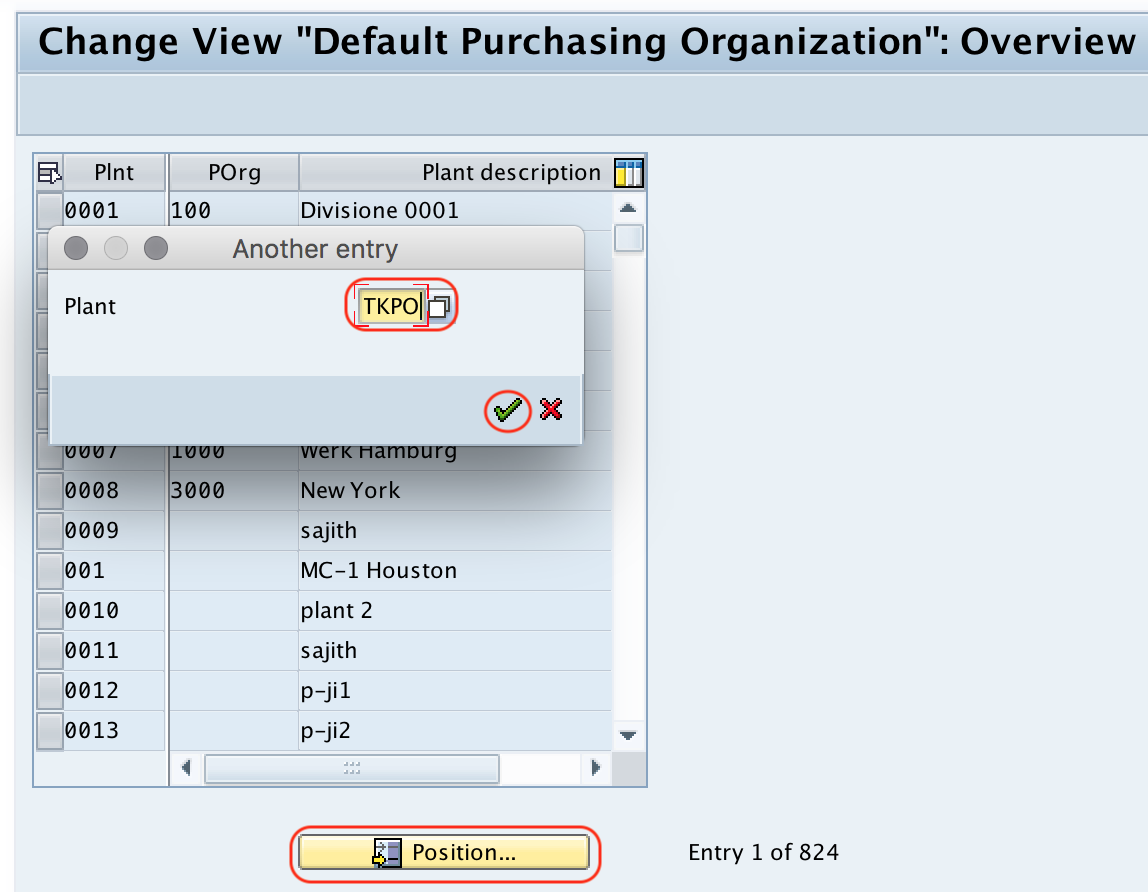Click the Plant description column header
The width and height of the screenshot is (1148, 892).
point(511,172)
